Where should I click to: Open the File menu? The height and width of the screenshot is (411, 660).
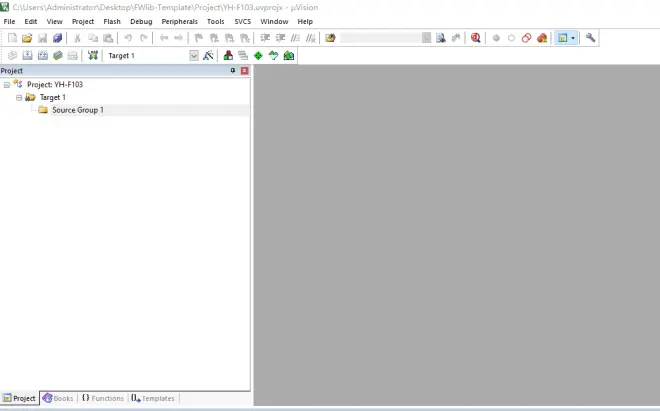[x=9, y=21]
